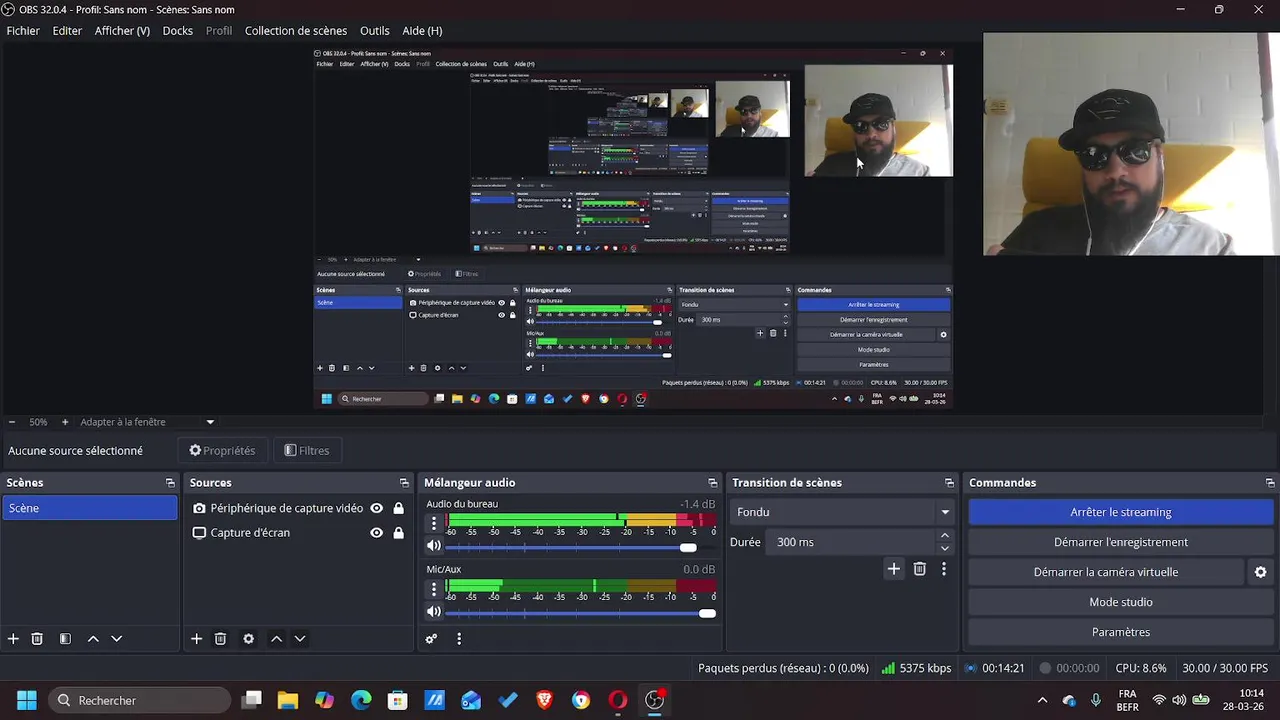The image size is (1280, 720).
Task: Detach the Scènes dock with its float icon
Action: pos(170,483)
